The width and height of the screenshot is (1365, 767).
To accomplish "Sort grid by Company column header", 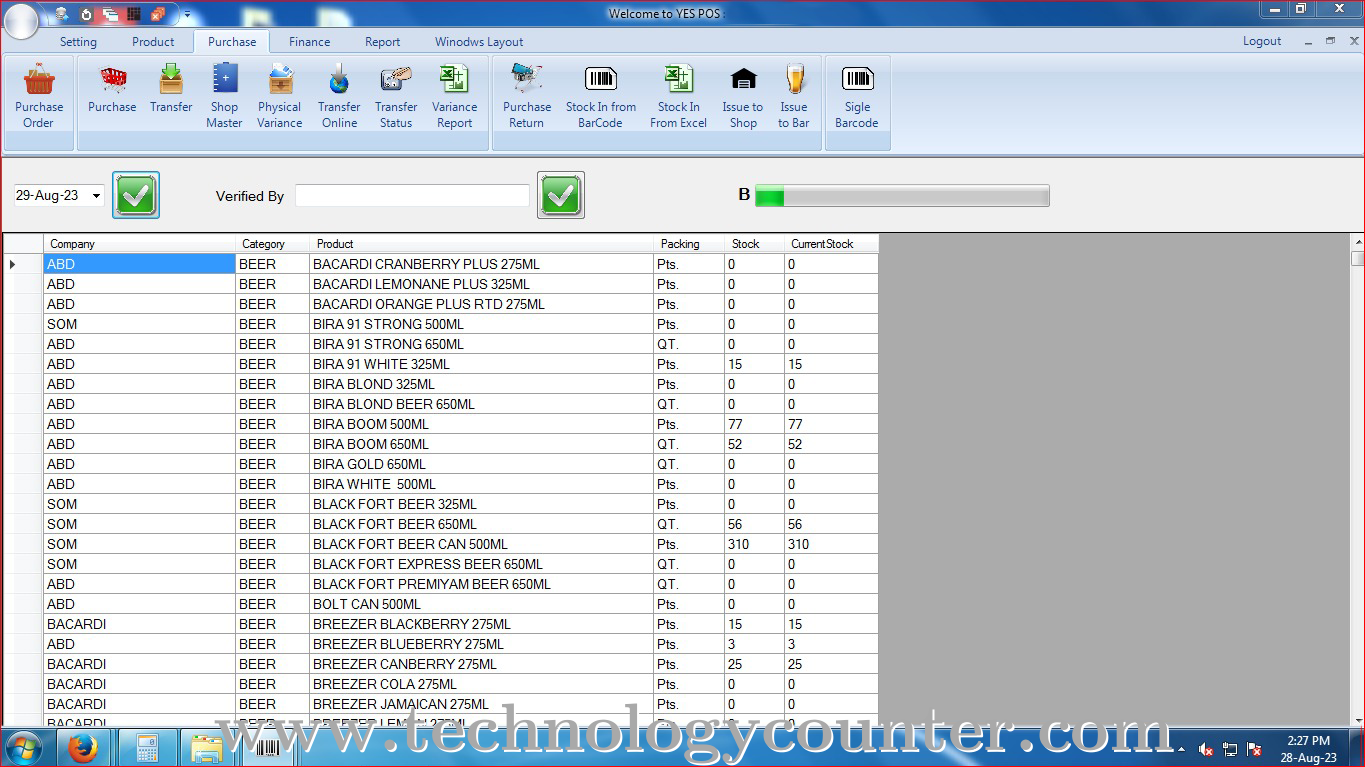I will (140, 244).
